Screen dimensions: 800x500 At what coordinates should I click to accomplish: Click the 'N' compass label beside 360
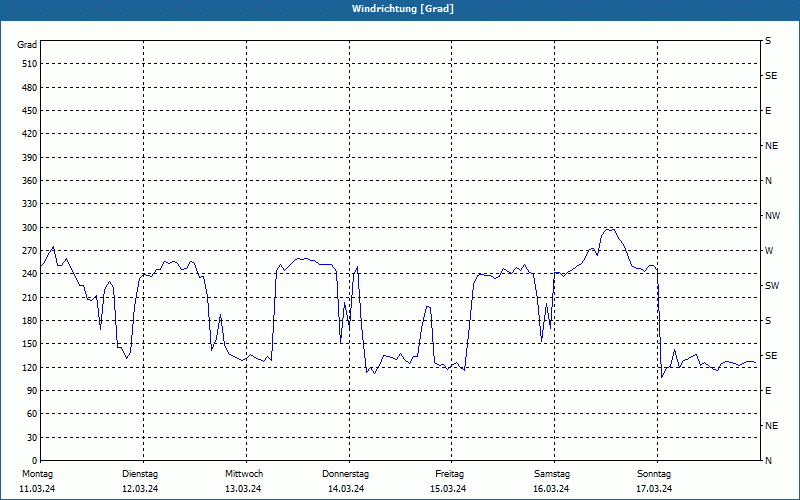768,181
